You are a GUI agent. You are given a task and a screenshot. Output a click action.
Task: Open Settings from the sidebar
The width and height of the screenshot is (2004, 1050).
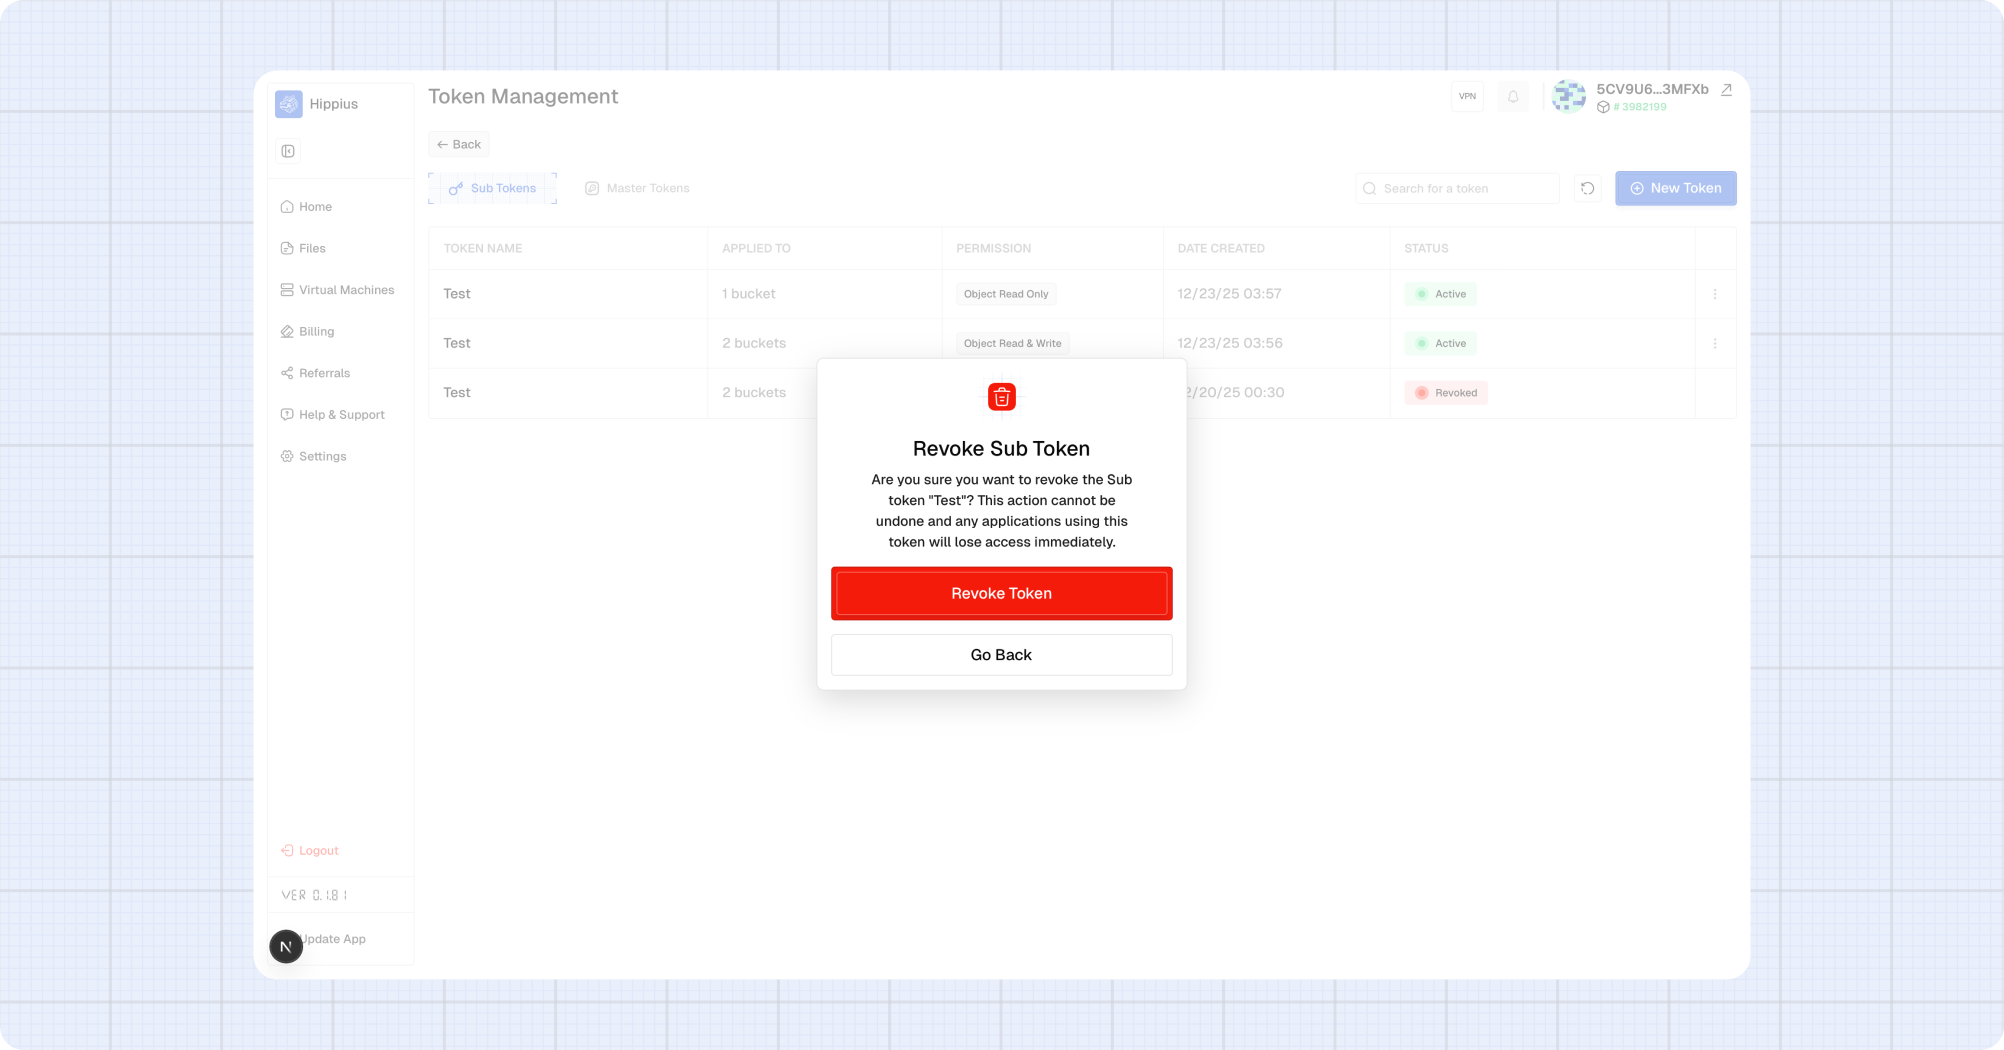(x=322, y=456)
